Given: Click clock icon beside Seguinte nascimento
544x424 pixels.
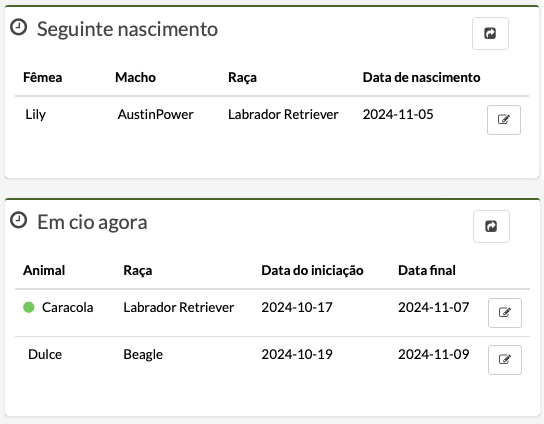Looking at the screenshot, I should pyautogui.click(x=18, y=27).
